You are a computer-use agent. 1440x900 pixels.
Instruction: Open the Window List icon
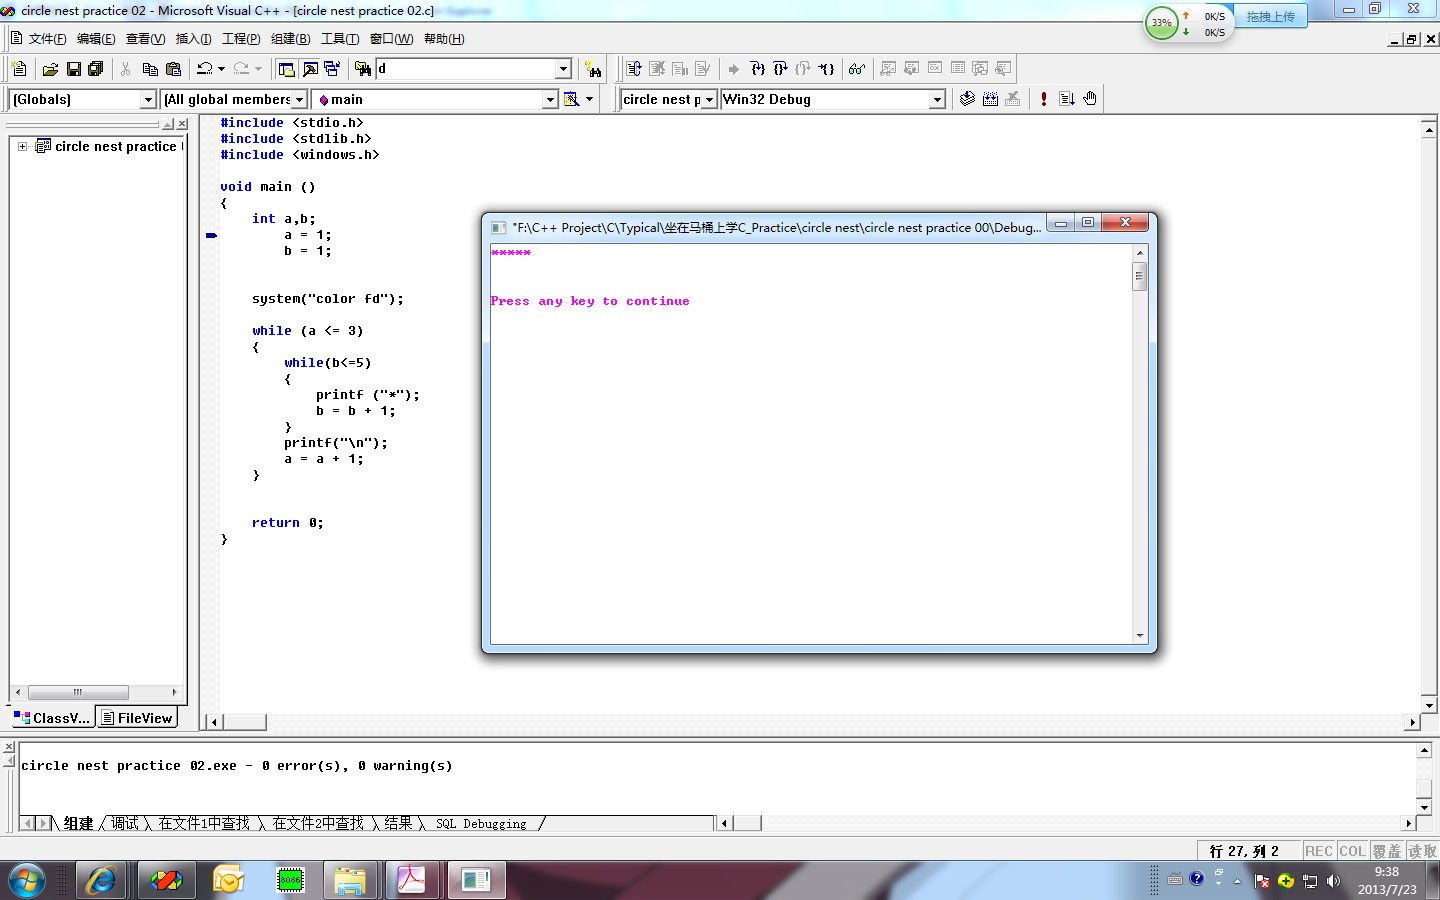(332, 69)
